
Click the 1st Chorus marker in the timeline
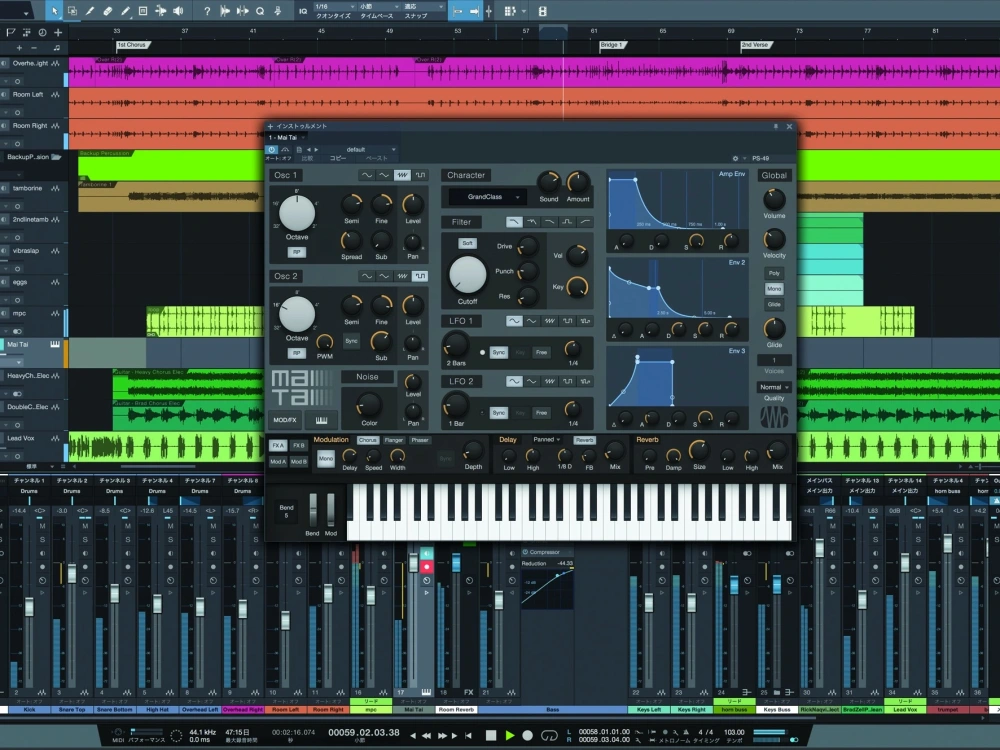132,45
